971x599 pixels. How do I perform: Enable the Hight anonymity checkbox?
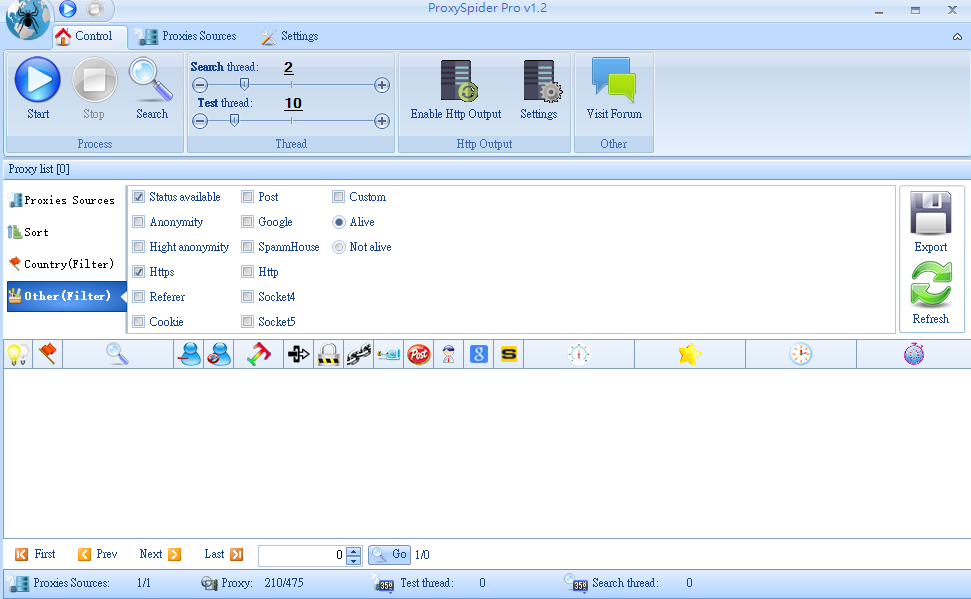(x=139, y=247)
